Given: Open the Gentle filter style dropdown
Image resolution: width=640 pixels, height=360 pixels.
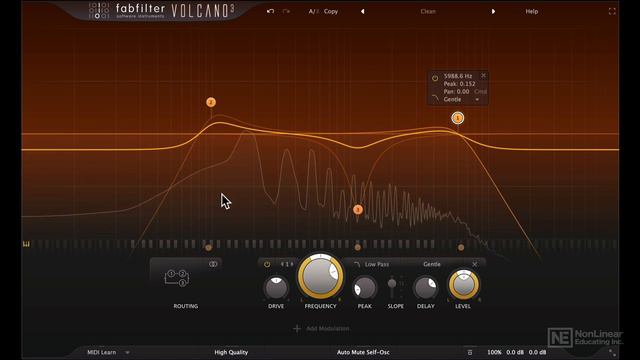Looking at the screenshot, I should [x=432, y=264].
